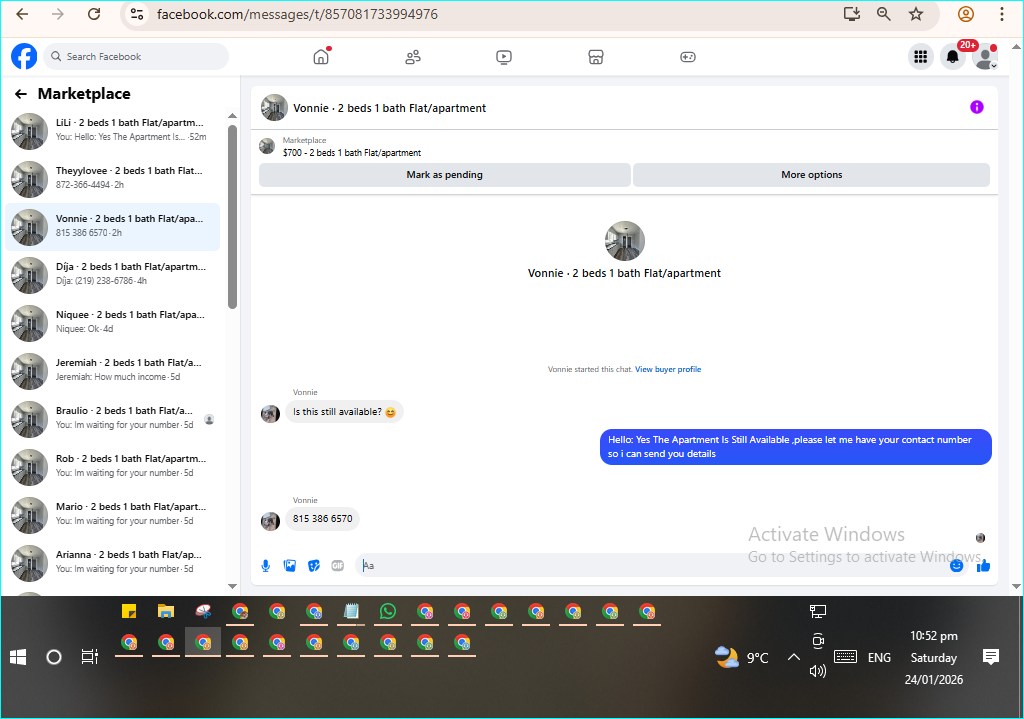Open View buyer profile link
The image size is (1024, 719).
click(668, 370)
